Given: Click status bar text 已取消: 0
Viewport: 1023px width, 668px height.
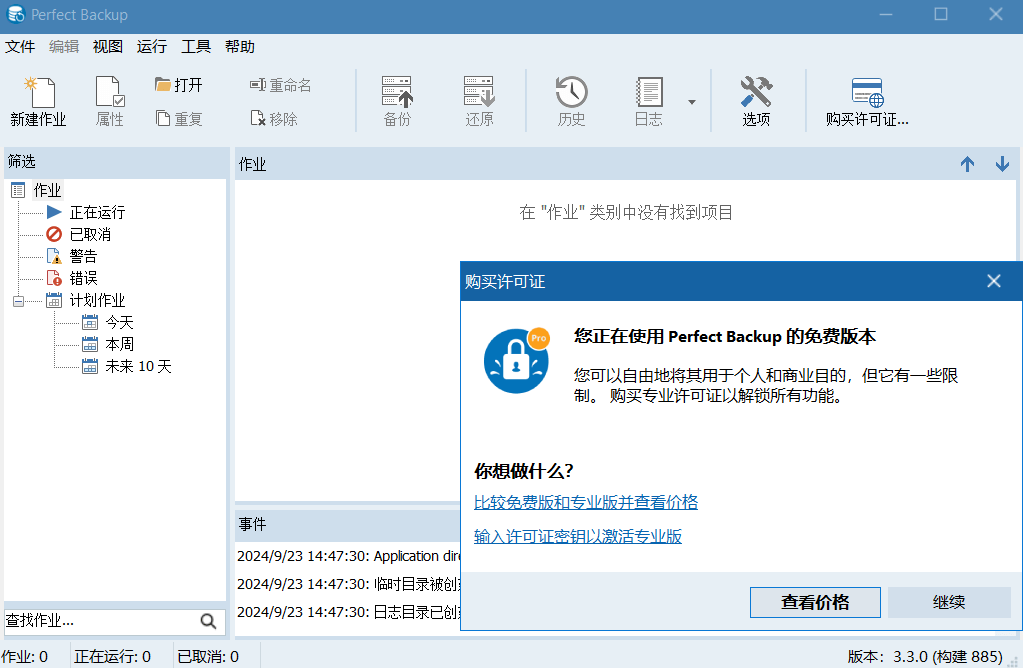Looking at the screenshot, I should (208, 656).
